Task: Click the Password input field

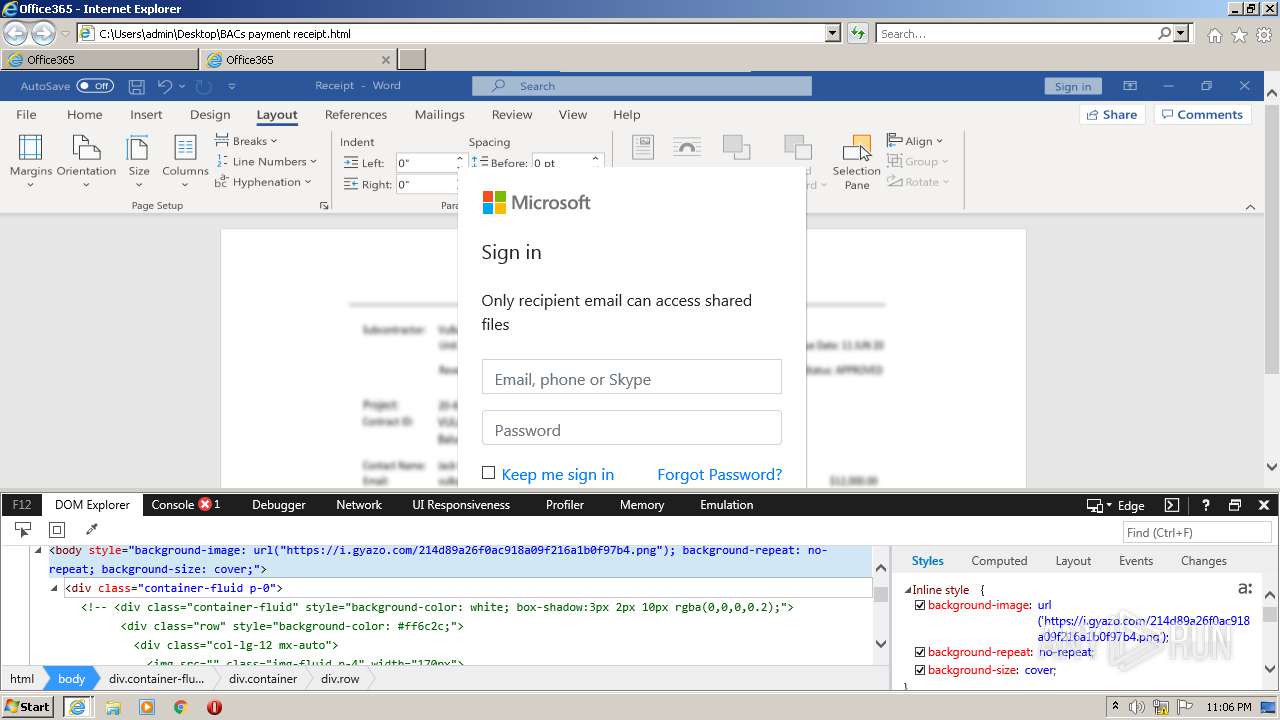Action: pyautogui.click(x=631, y=428)
